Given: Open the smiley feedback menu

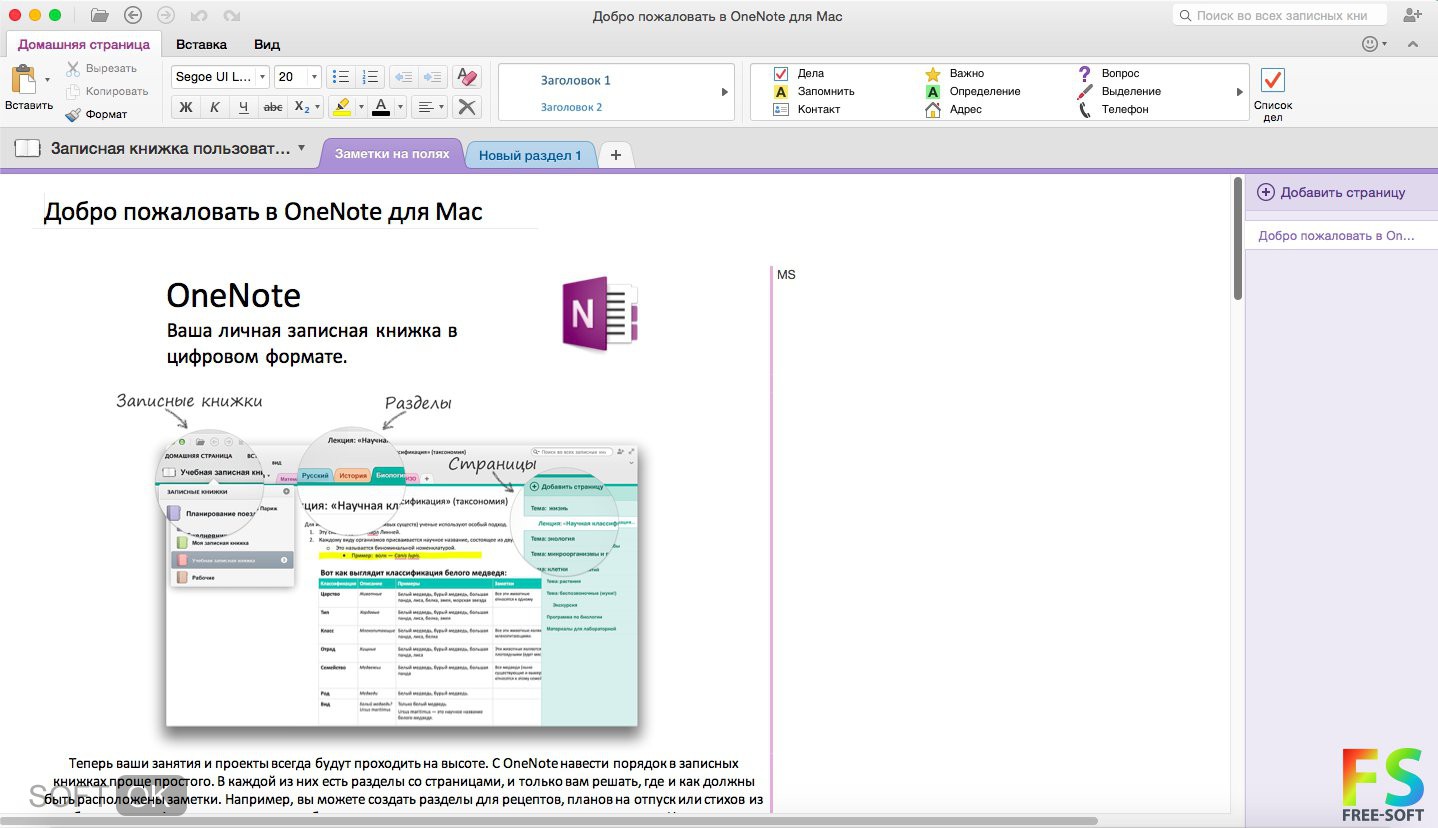Looking at the screenshot, I should click(1374, 44).
